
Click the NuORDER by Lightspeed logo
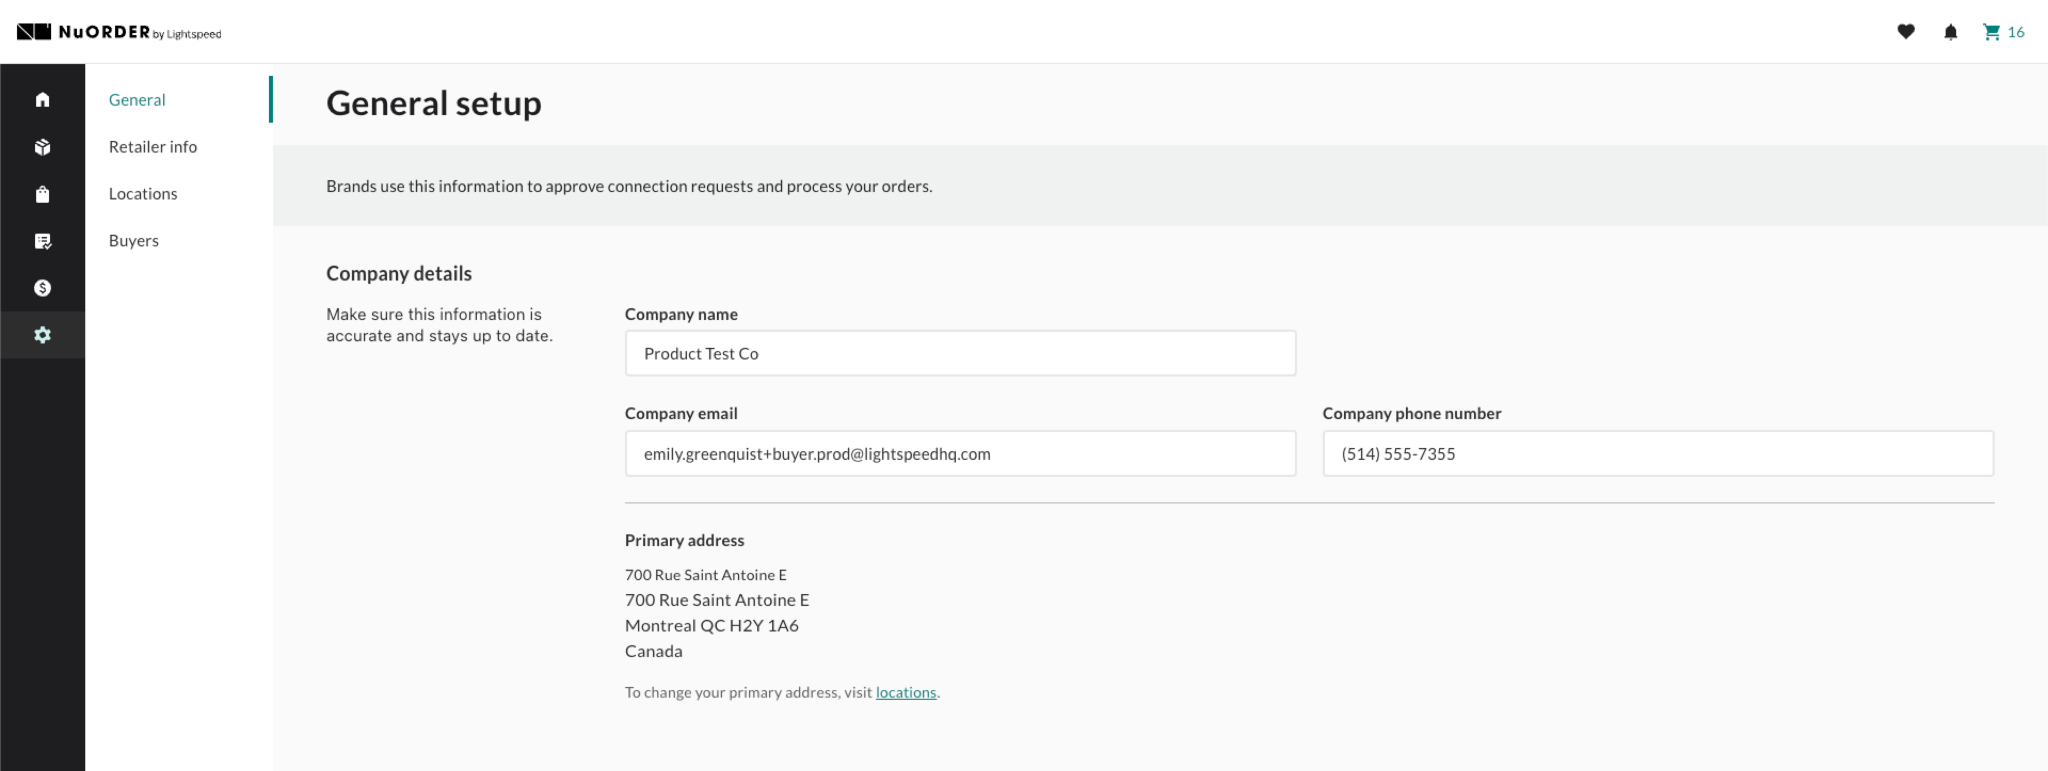click(x=119, y=32)
